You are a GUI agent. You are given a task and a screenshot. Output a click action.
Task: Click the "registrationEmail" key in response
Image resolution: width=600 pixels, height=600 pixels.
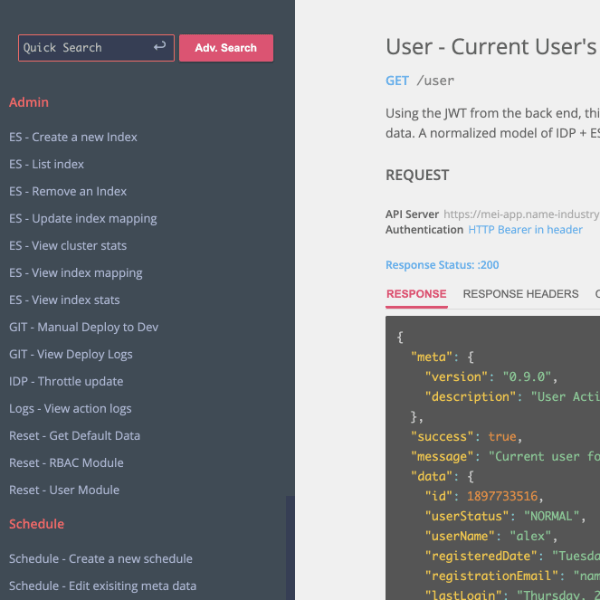pos(491,576)
